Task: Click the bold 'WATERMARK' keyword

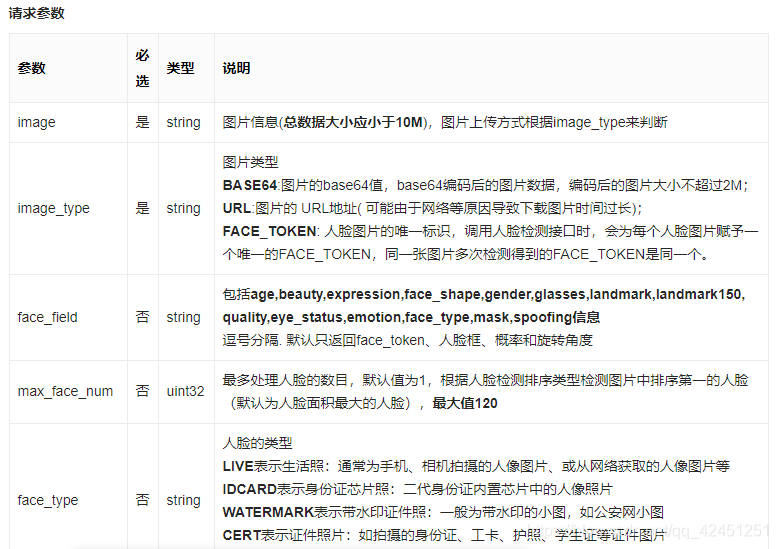Action: click(x=268, y=512)
